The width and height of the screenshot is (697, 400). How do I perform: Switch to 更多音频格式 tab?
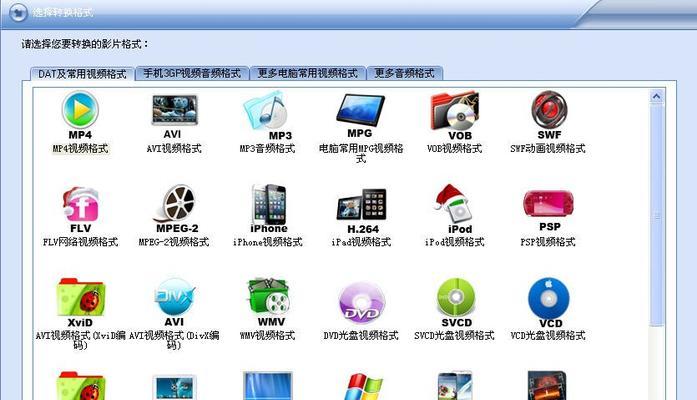pos(405,73)
